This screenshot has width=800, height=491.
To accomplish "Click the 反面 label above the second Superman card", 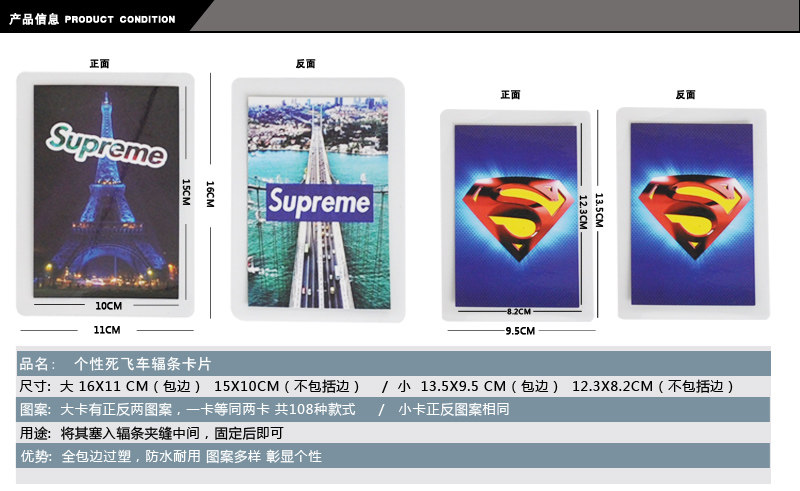I will point(686,95).
